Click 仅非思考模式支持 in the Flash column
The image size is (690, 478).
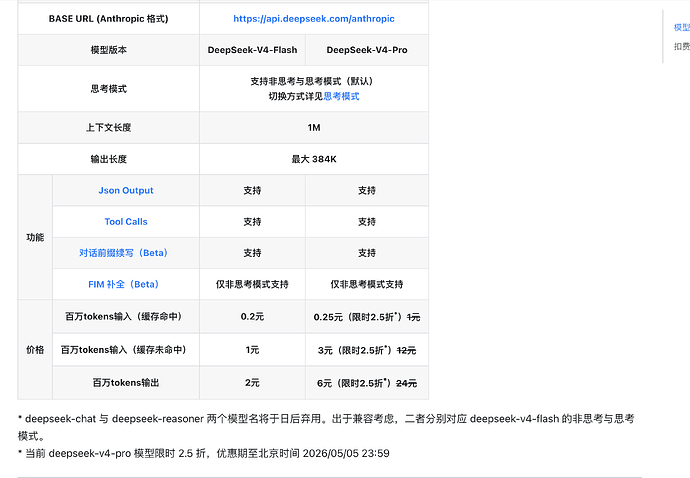253,284
